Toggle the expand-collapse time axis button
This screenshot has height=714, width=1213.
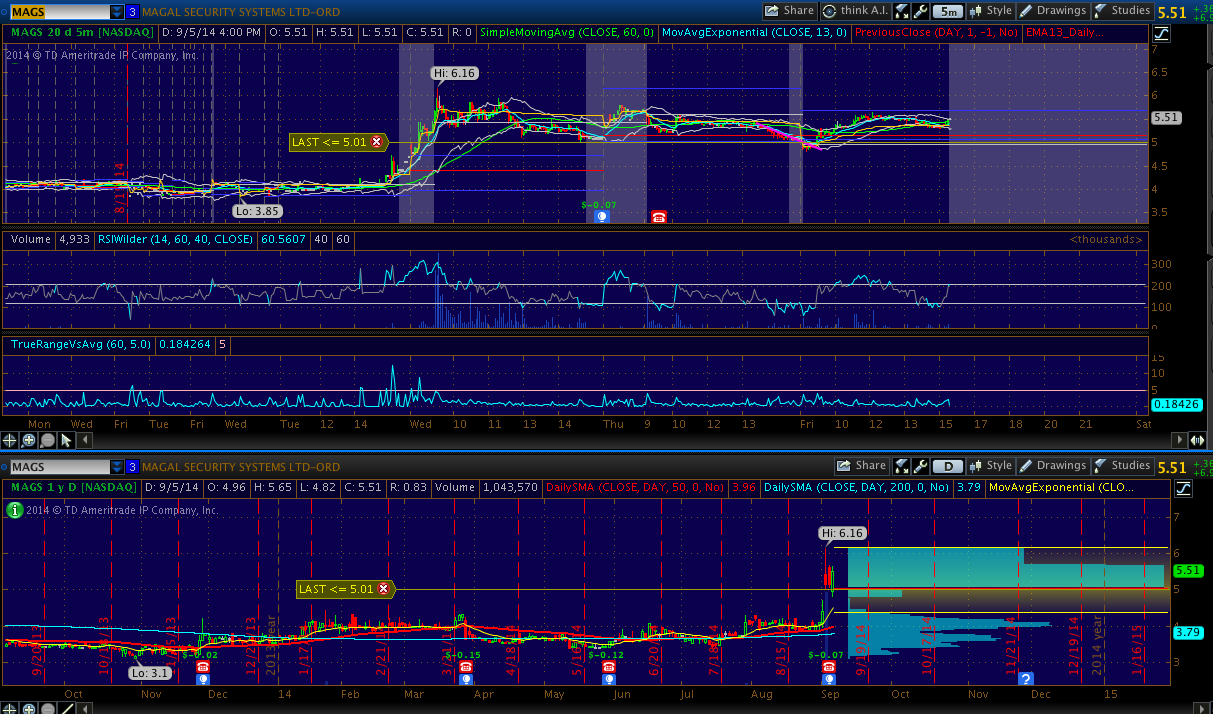tap(1196, 440)
